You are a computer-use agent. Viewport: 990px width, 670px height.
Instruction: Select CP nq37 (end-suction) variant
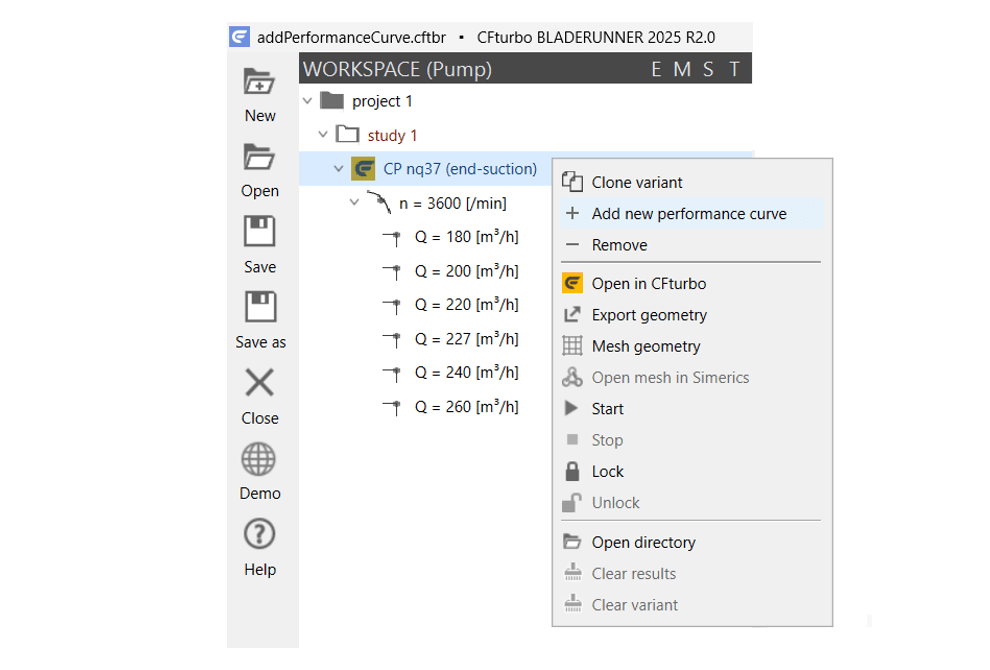460,169
